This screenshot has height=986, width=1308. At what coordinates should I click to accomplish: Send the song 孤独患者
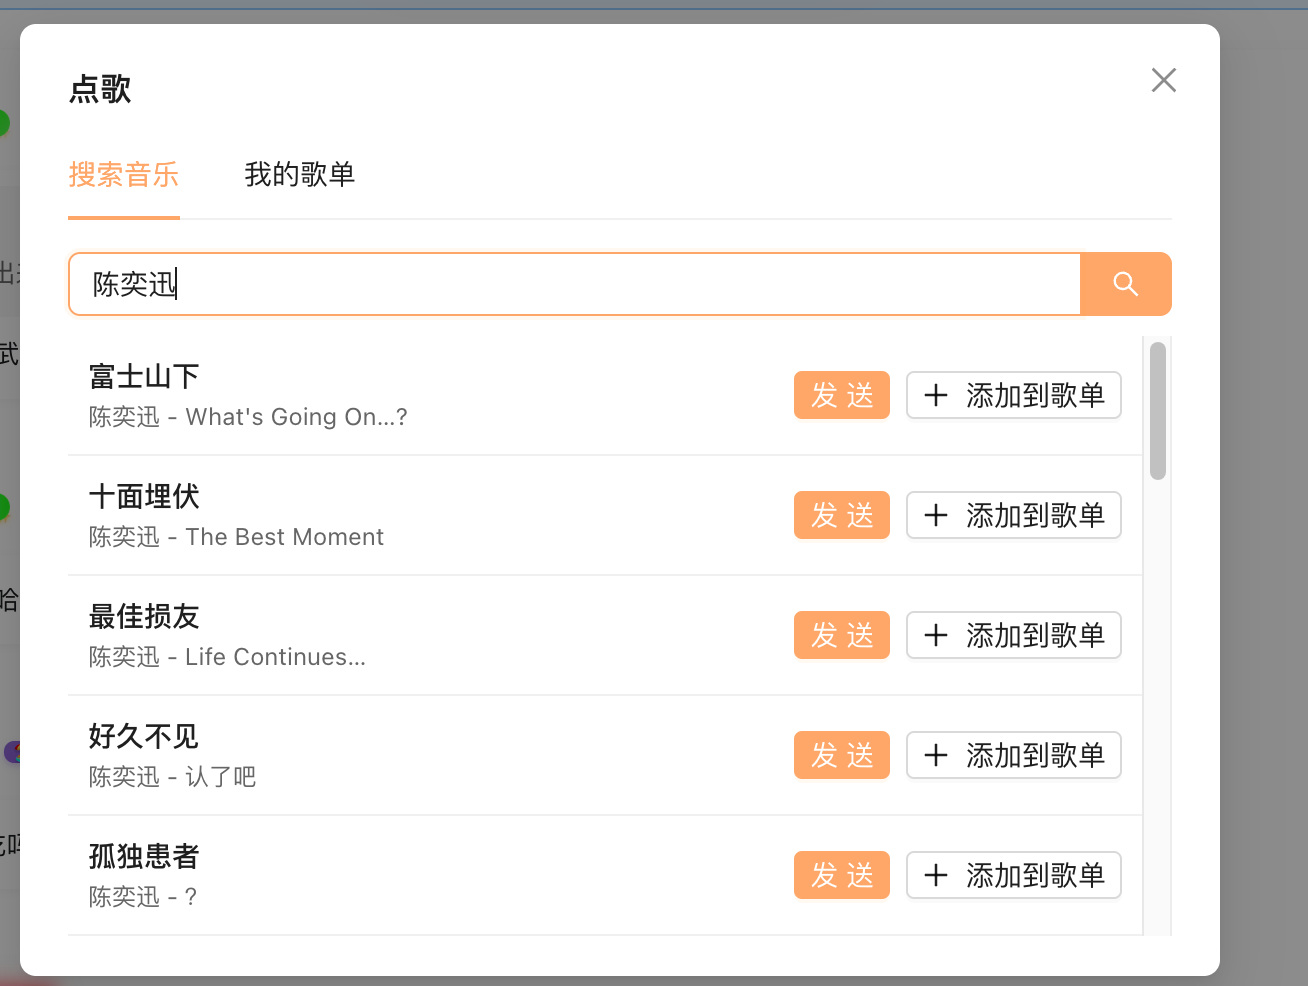842,875
